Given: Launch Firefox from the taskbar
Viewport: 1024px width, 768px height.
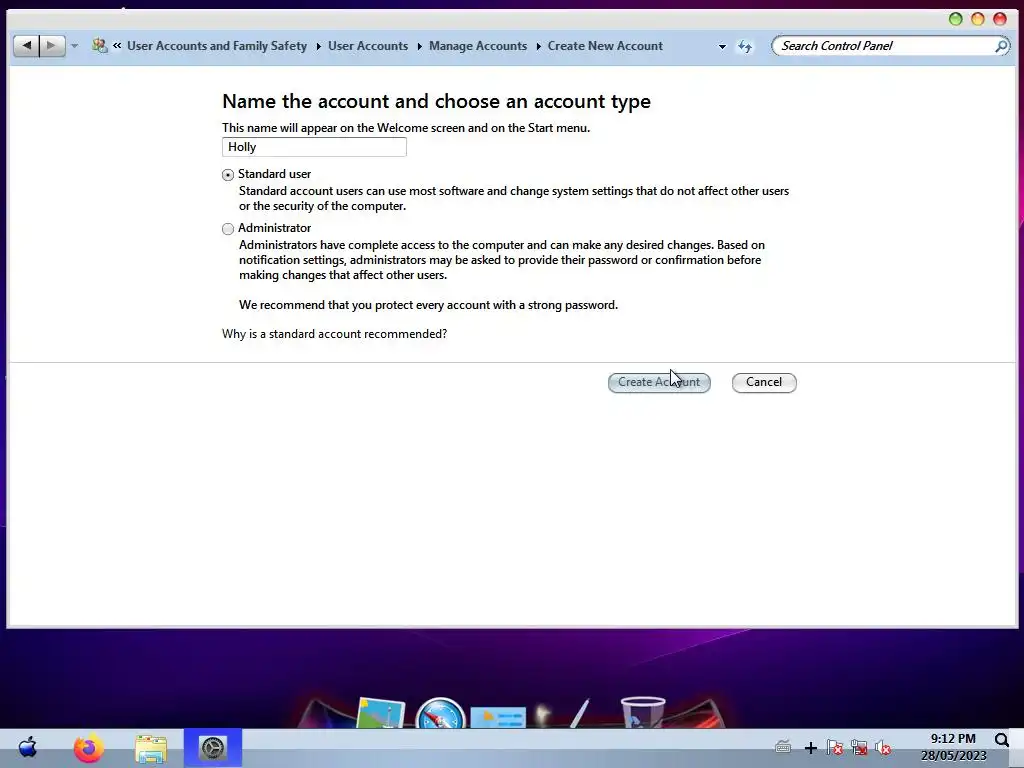Looking at the screenshot, I should point(89,748).
